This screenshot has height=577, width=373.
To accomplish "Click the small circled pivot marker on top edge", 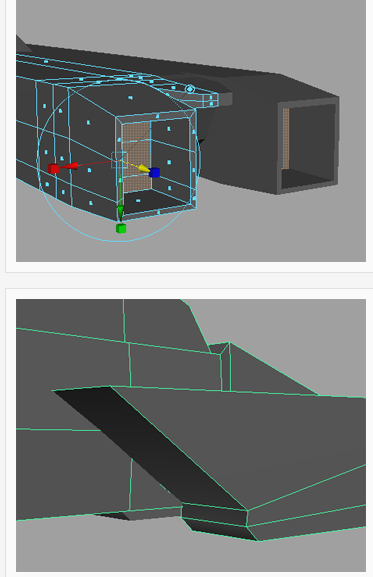I will click(190, 89).
